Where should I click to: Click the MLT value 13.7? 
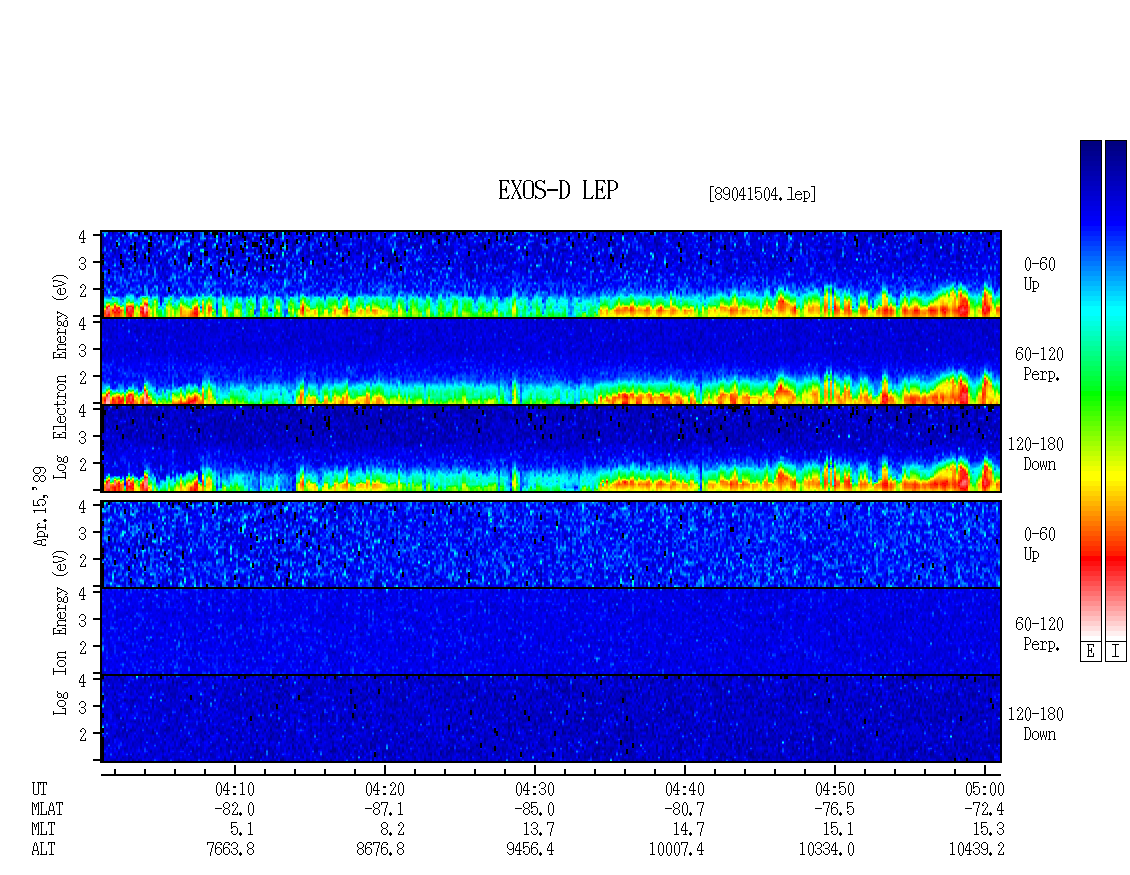(x=539, y=830)
